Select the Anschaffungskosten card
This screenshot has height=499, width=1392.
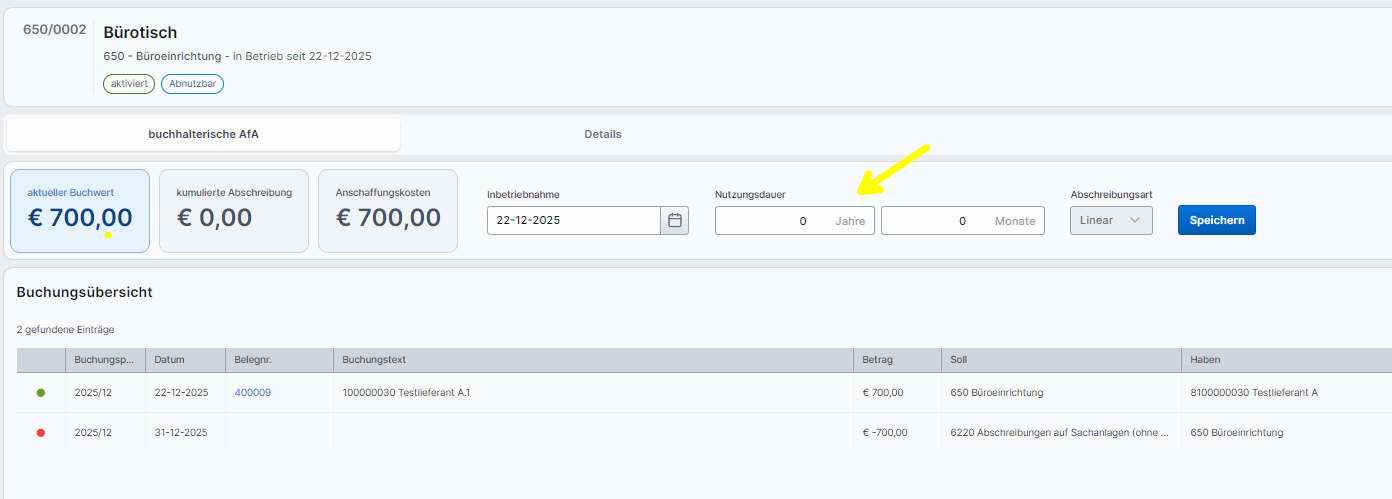click(388, 211)
